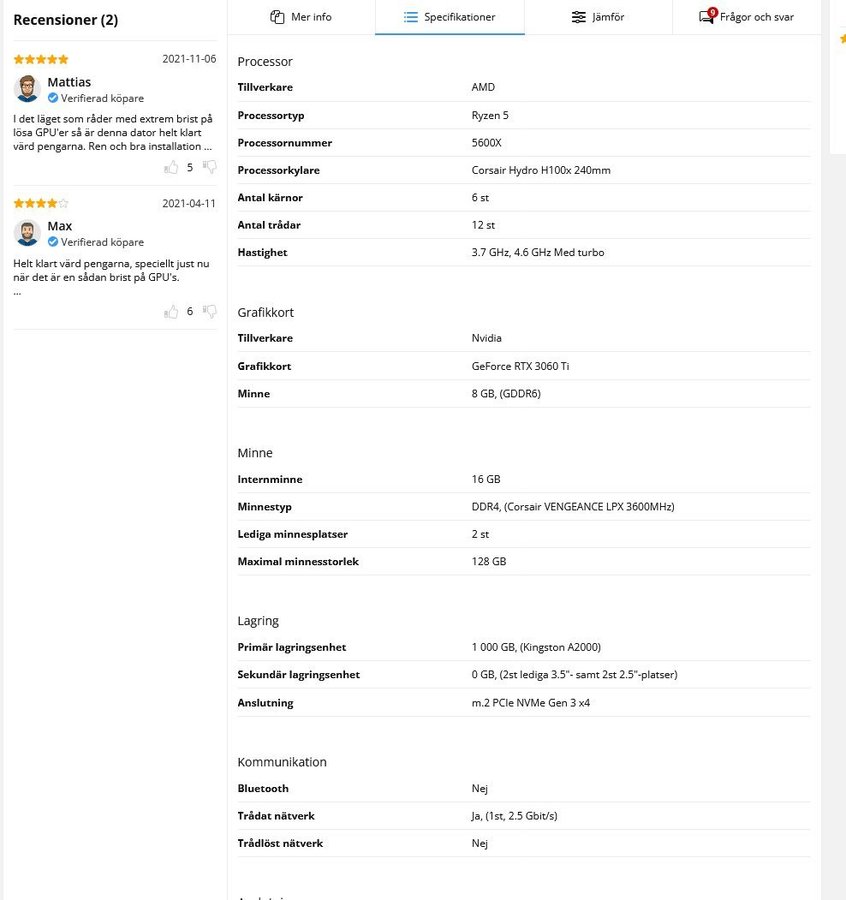Click Mattias's five-star rating
The width and height of the screenshot is (846, 900).
41,59
